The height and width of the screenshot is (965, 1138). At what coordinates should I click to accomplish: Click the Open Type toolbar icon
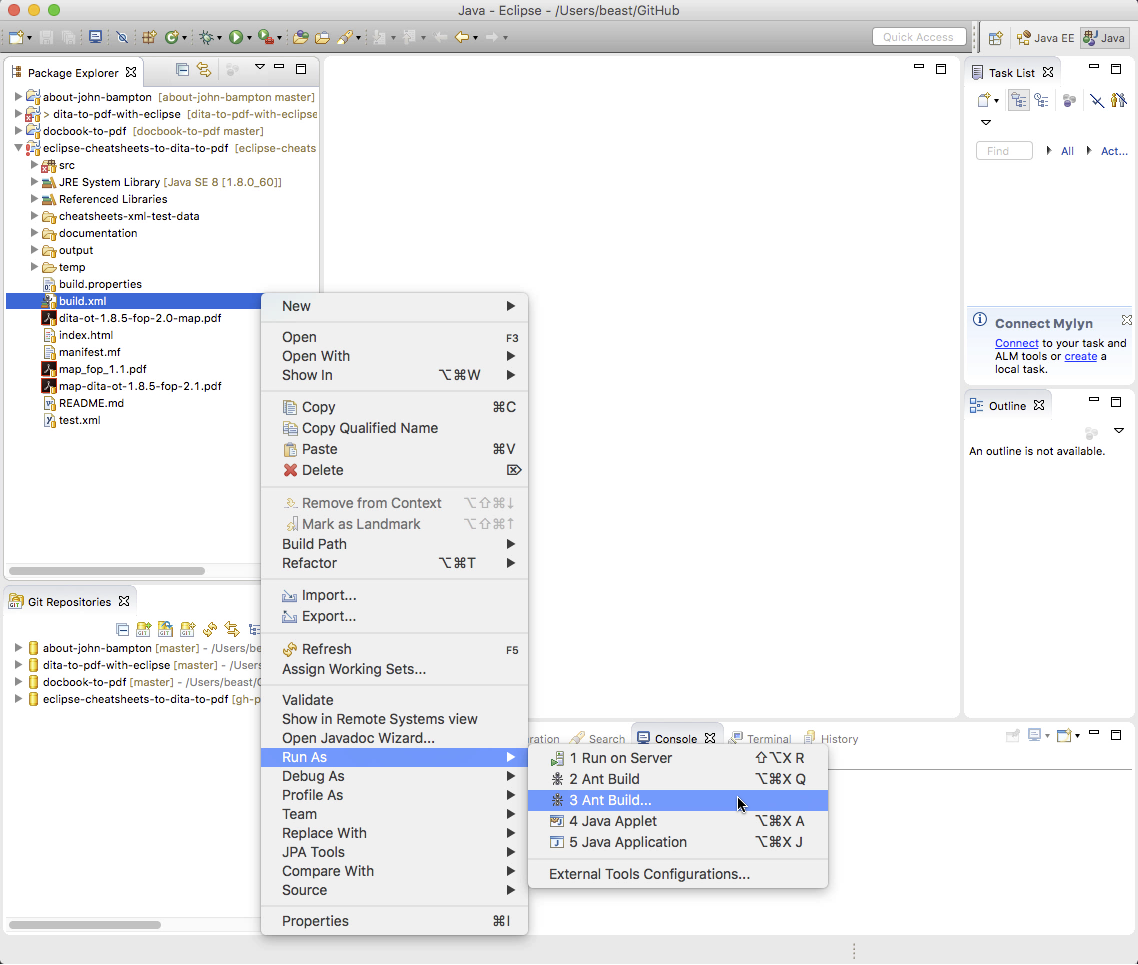point(300,37)
